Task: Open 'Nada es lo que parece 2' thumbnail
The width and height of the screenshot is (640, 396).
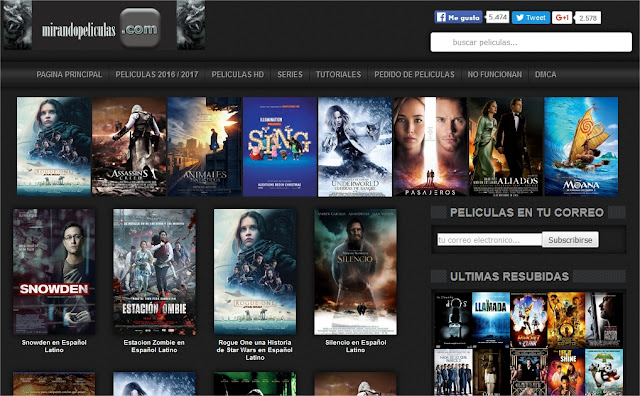Action: 453,372
